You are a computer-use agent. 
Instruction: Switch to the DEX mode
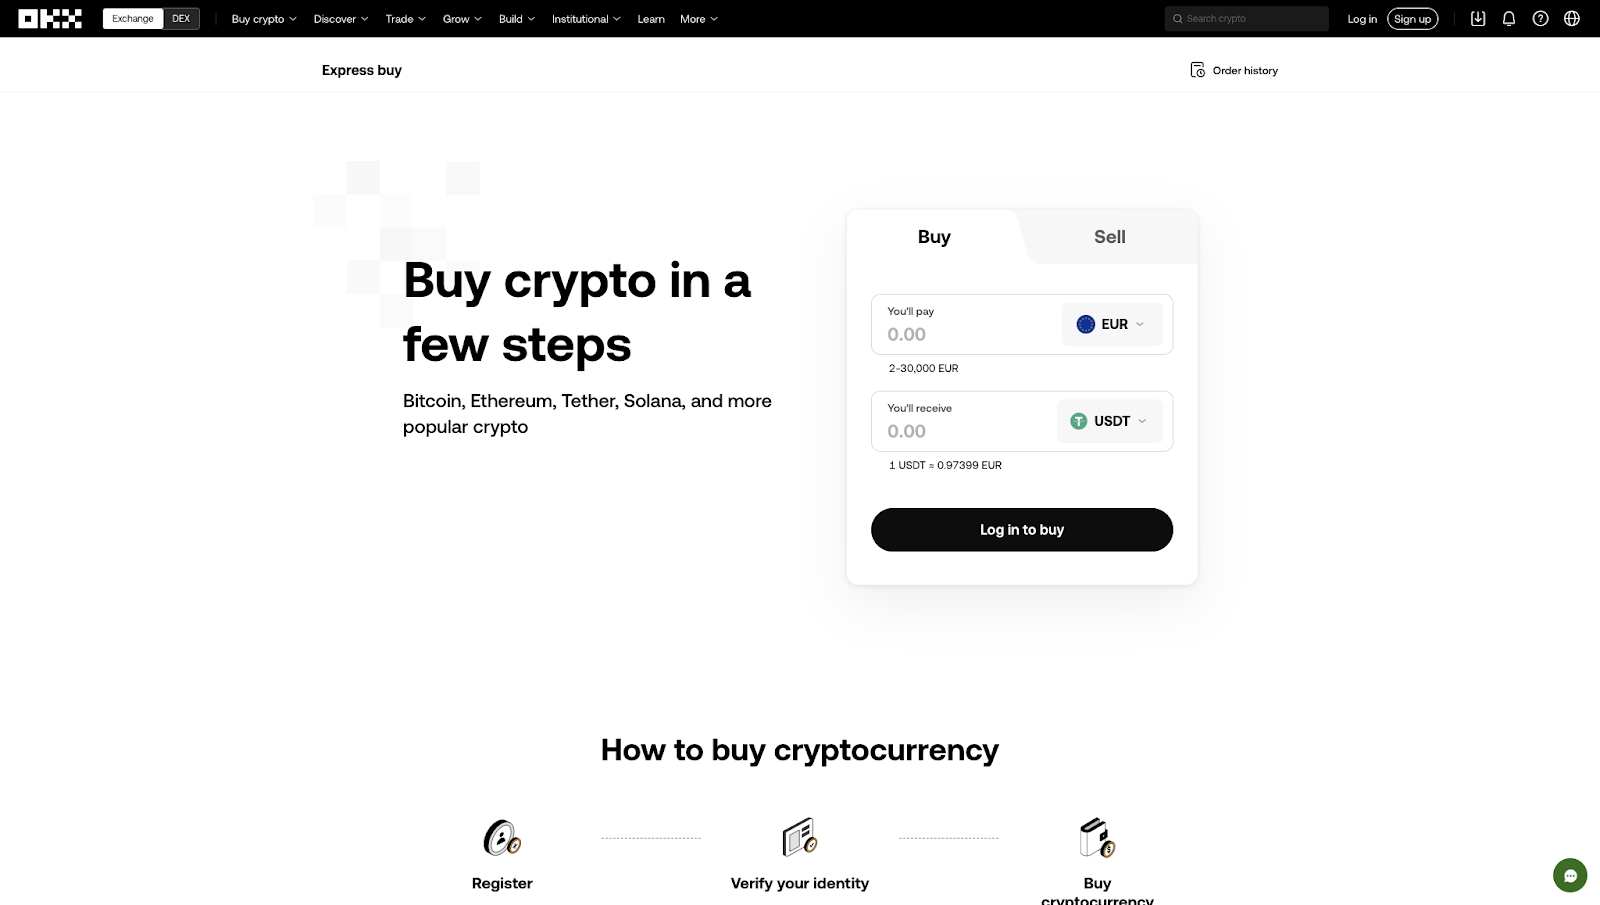(181, 18)
